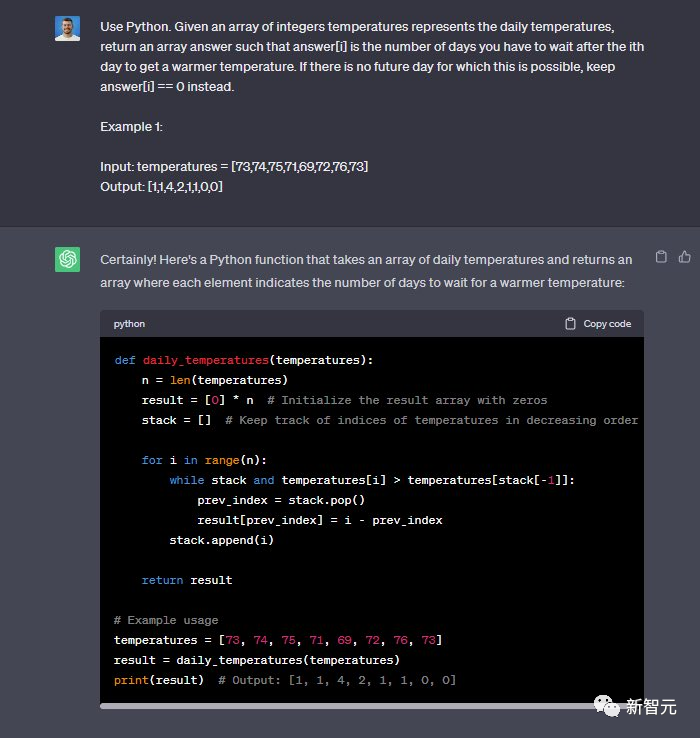Click the 'Output: [1,1,4,2,1,1,0,0]' prompt line
The image size is (700, 738).
point(161,187)
